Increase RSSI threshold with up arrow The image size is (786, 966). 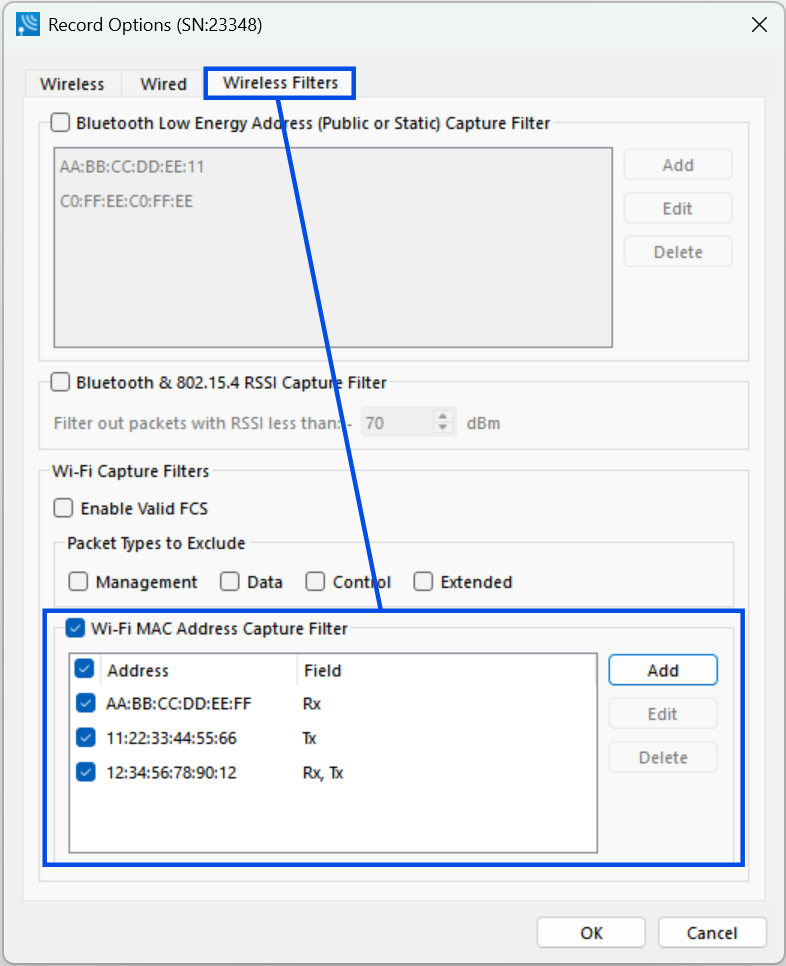pos(443,416)
